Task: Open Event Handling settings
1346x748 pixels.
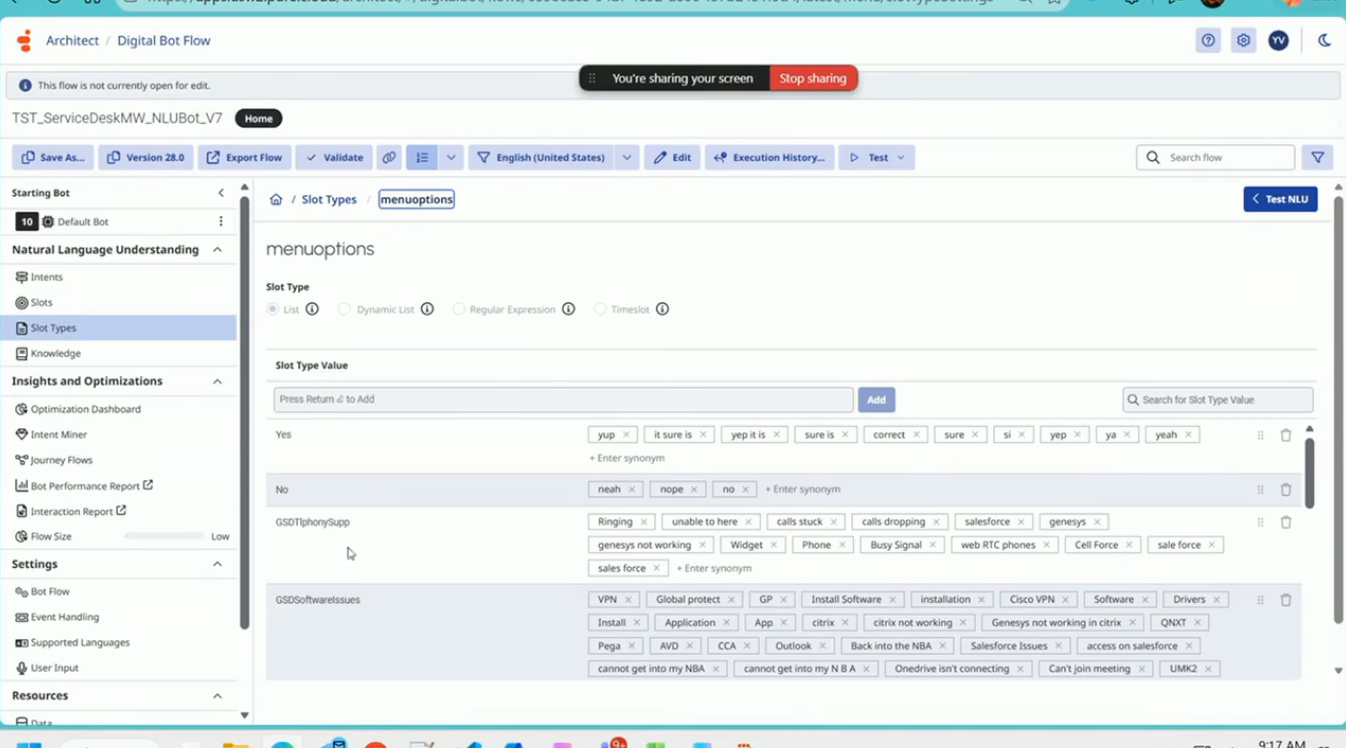Action: [65, 618]
